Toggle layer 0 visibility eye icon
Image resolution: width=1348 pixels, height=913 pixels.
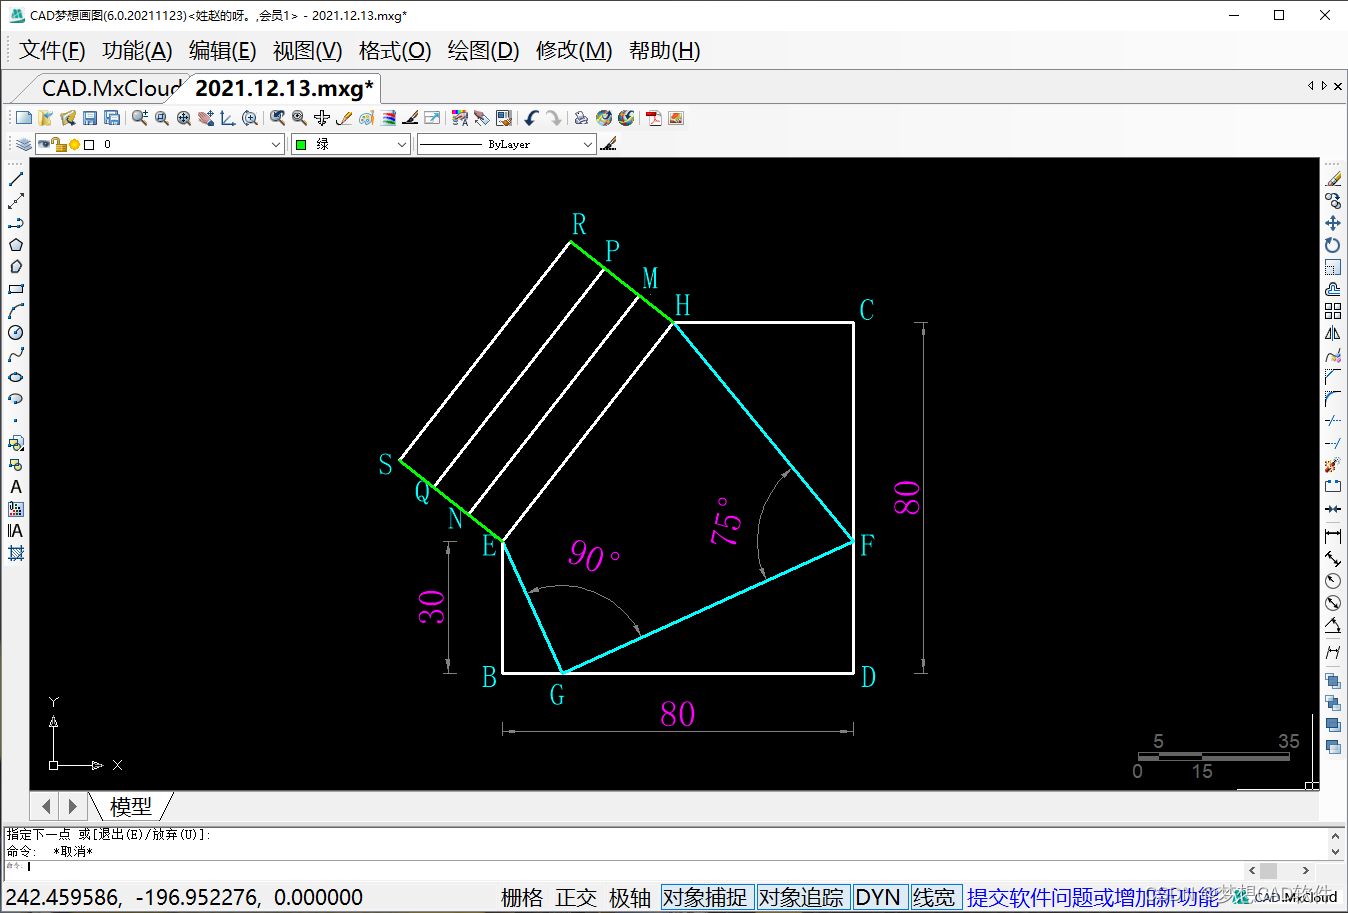(x=44, y=145)
